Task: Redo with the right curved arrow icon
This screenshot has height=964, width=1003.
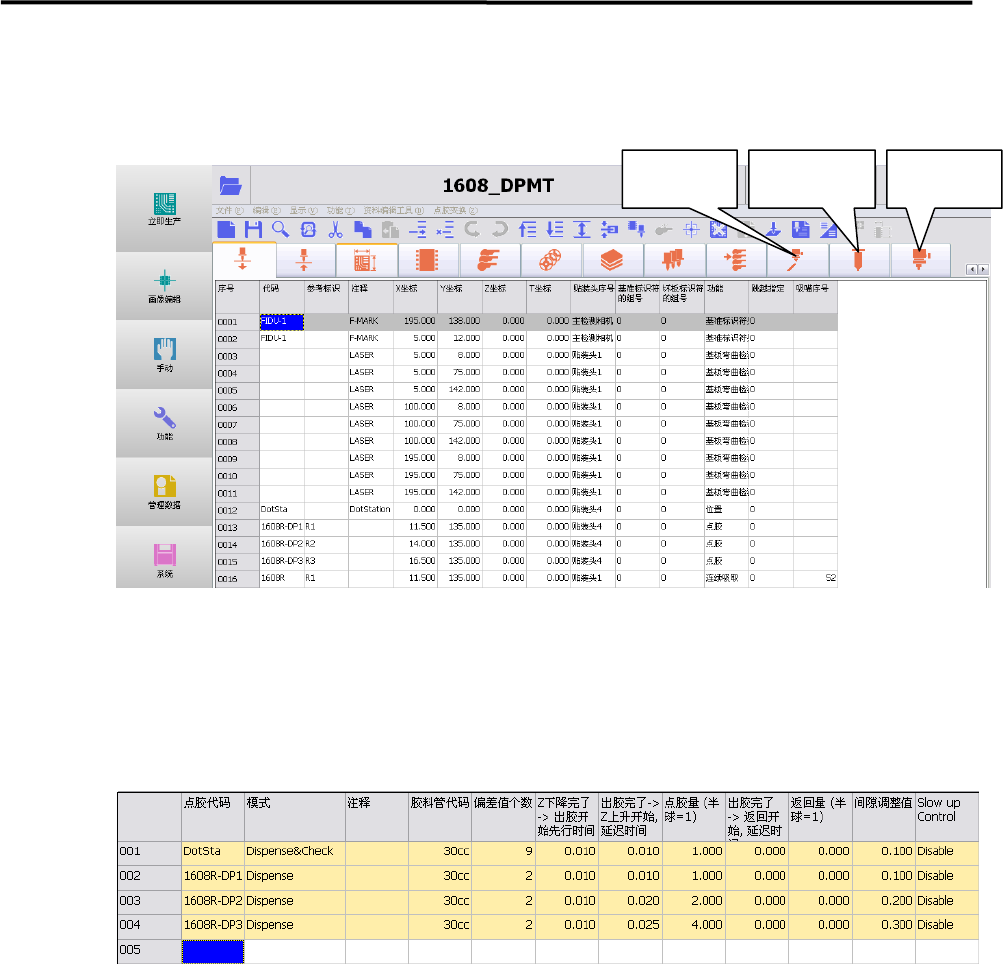Action: coord(500,229)
